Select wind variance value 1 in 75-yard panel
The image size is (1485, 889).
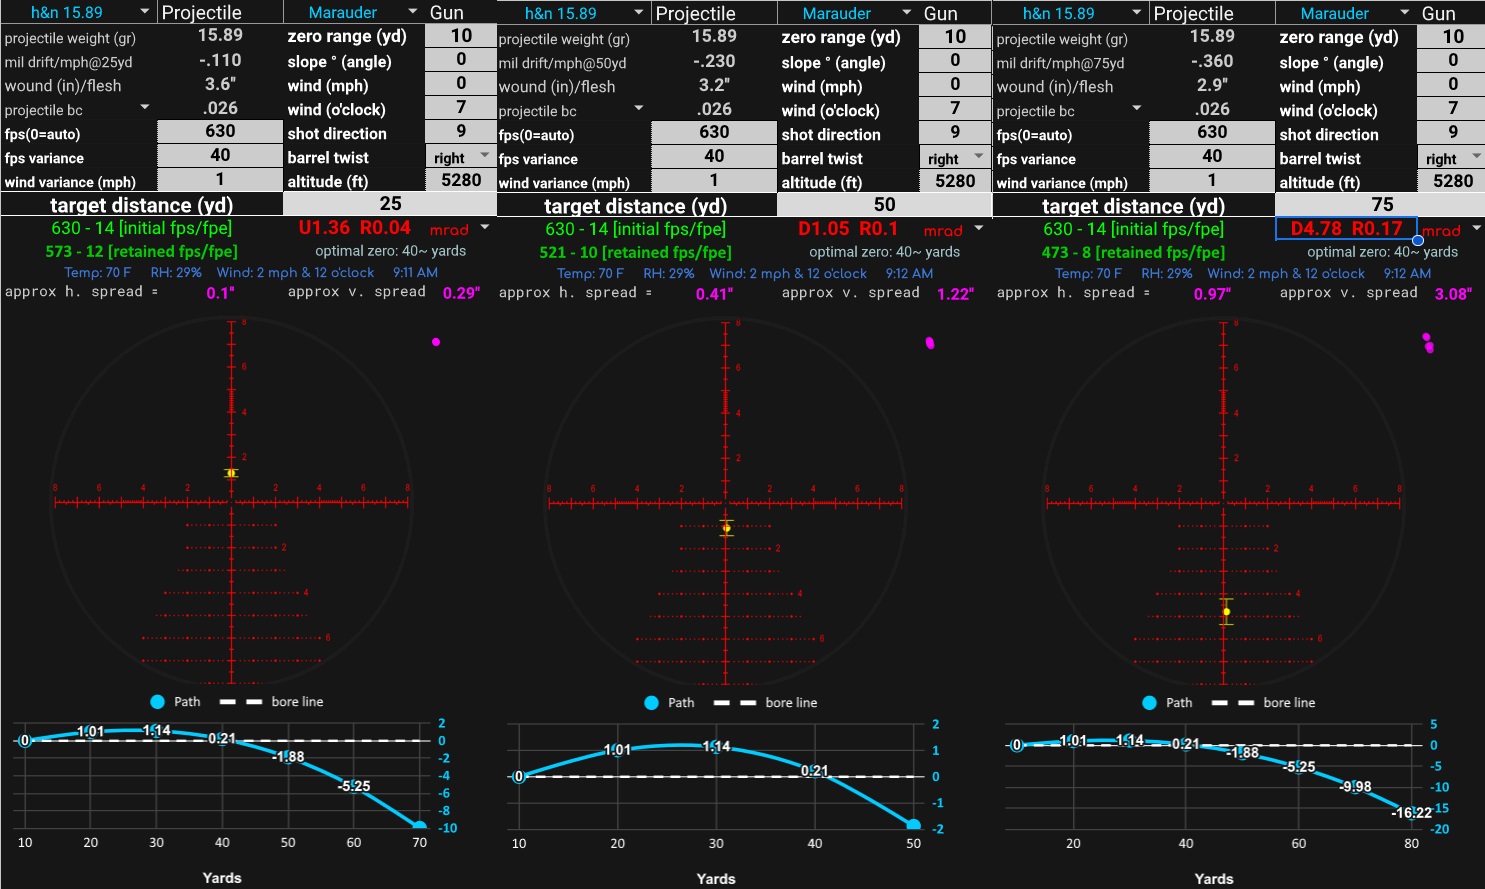pyautogui.click(x=1212, y=181)
